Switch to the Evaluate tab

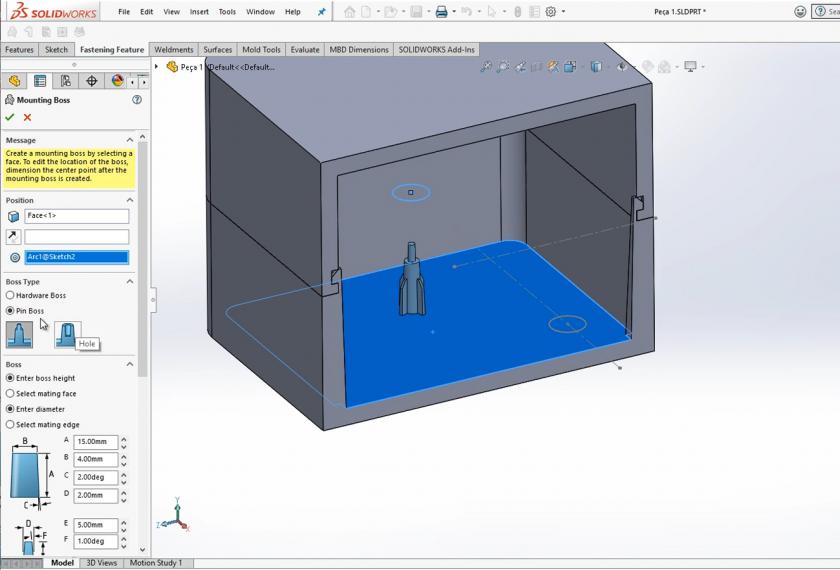(x=305, y=49)
